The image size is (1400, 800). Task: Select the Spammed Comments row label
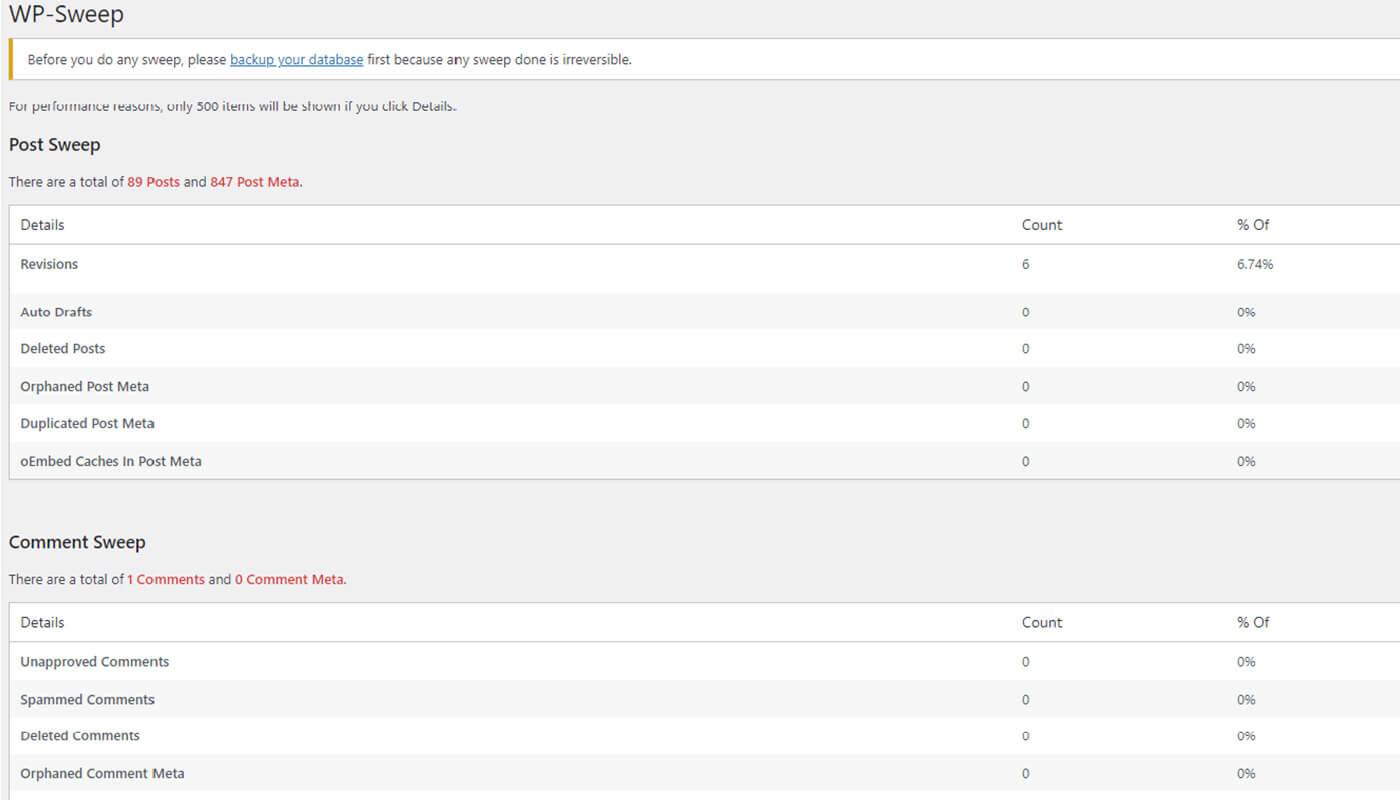(87, 699)
